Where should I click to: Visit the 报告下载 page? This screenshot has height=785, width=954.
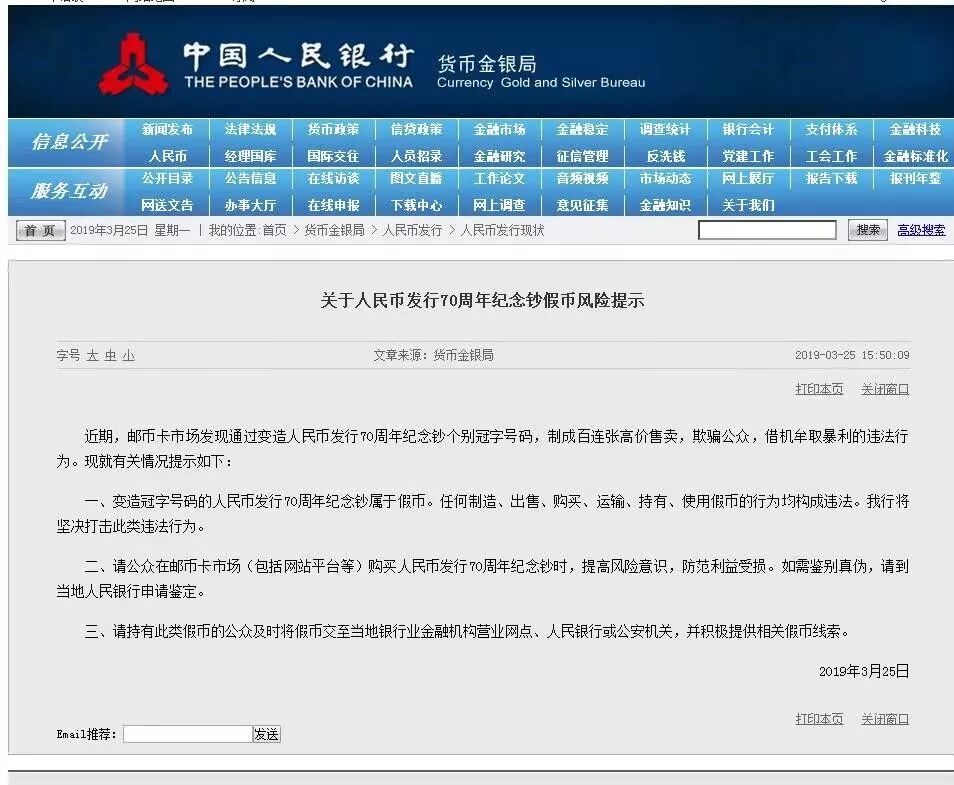coord(831,178)
